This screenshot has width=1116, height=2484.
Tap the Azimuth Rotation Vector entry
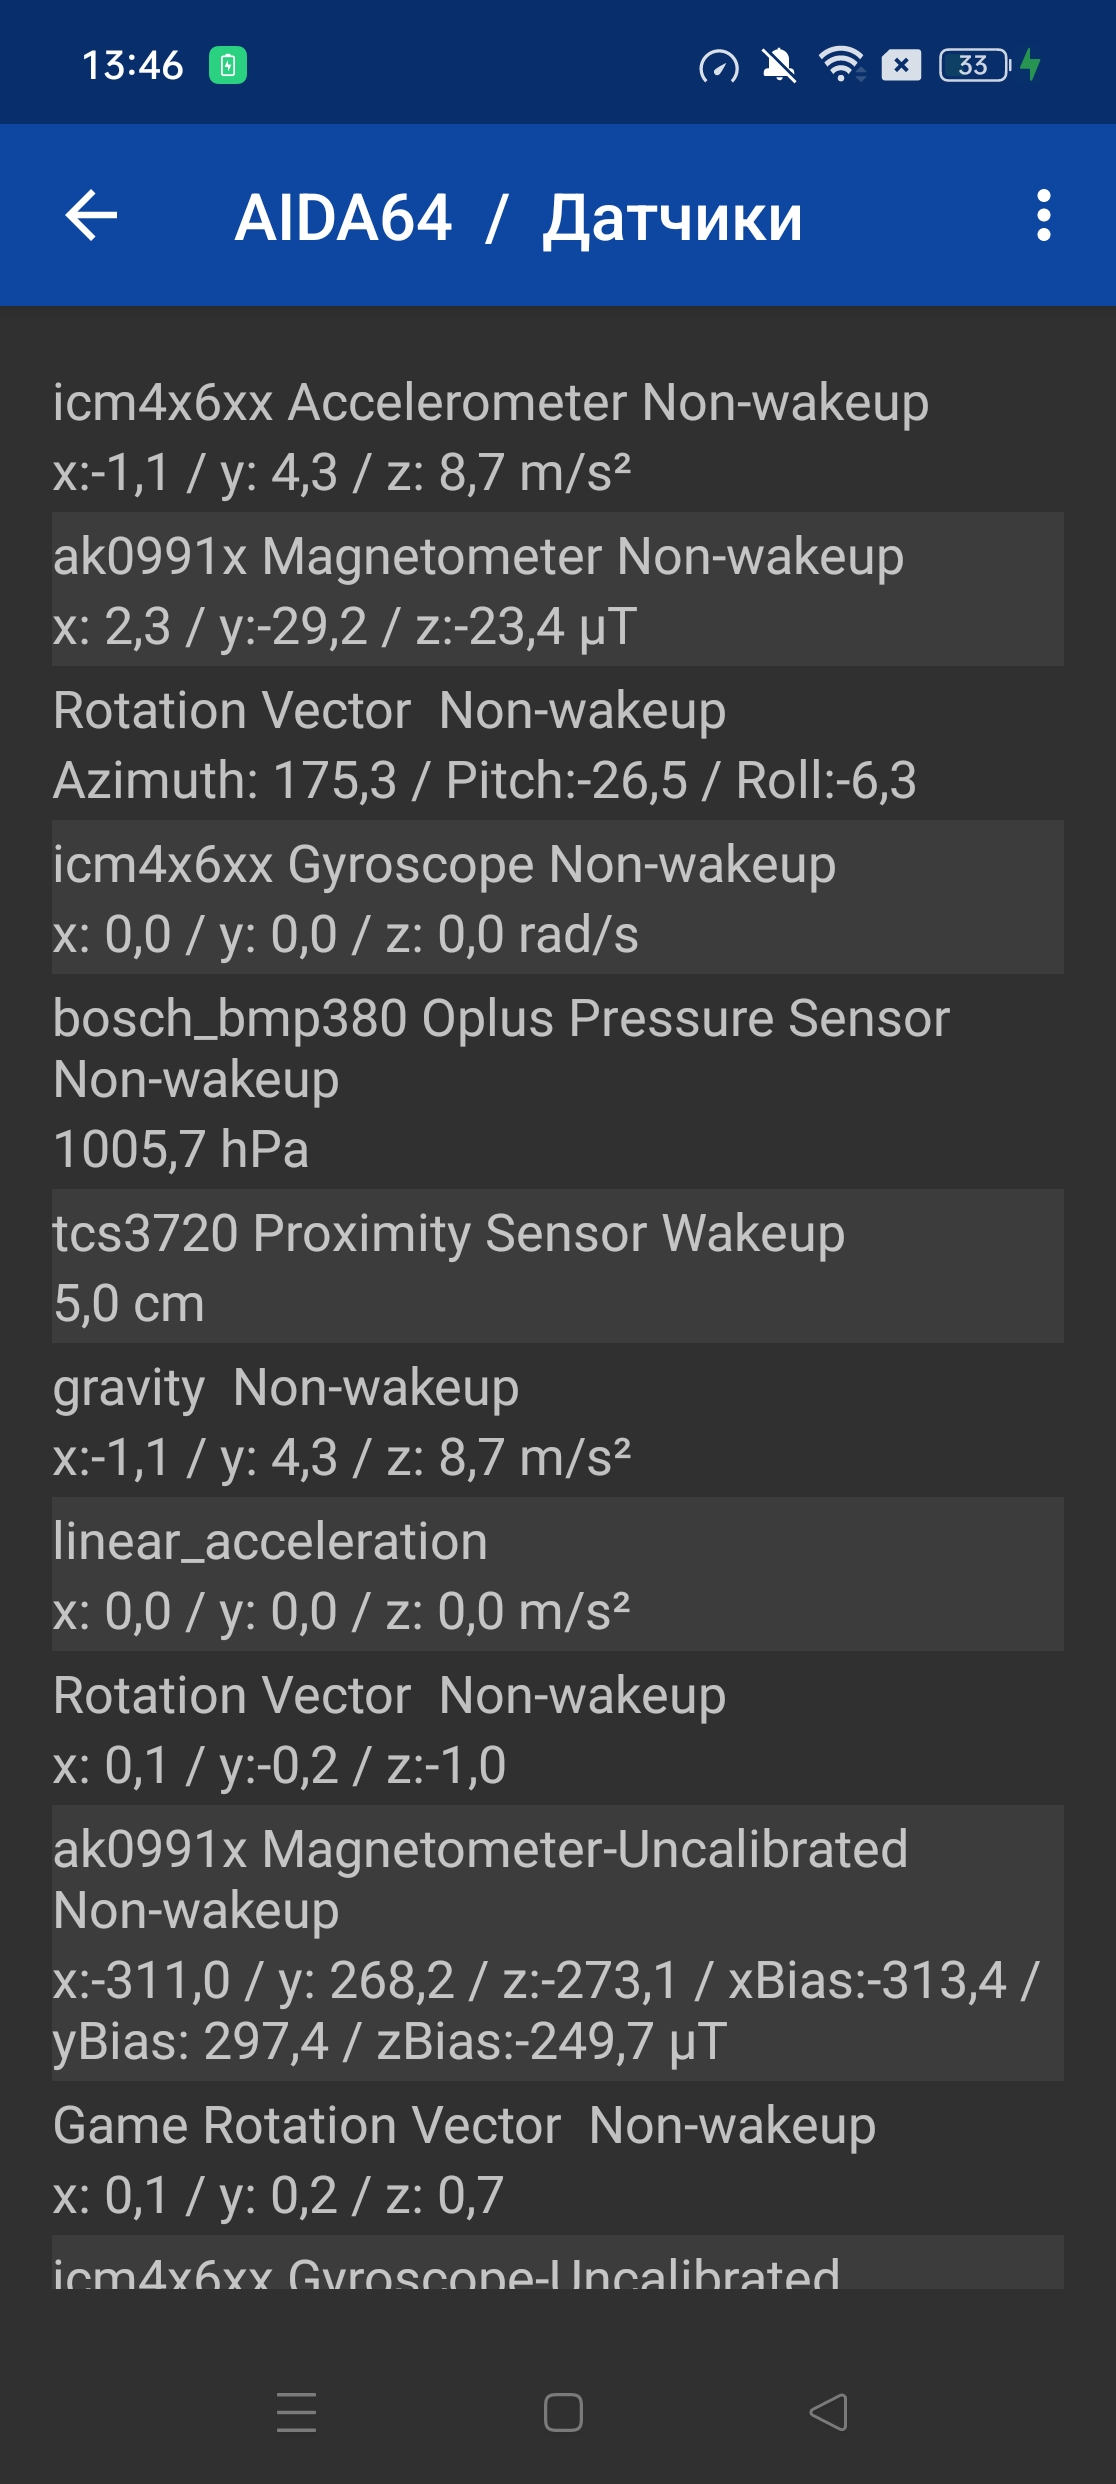[557, 745]
